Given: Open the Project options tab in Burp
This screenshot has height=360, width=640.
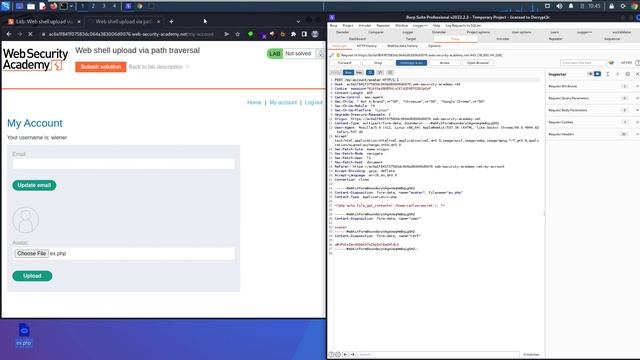Looking at the screenshot, I should click(478, 32).
